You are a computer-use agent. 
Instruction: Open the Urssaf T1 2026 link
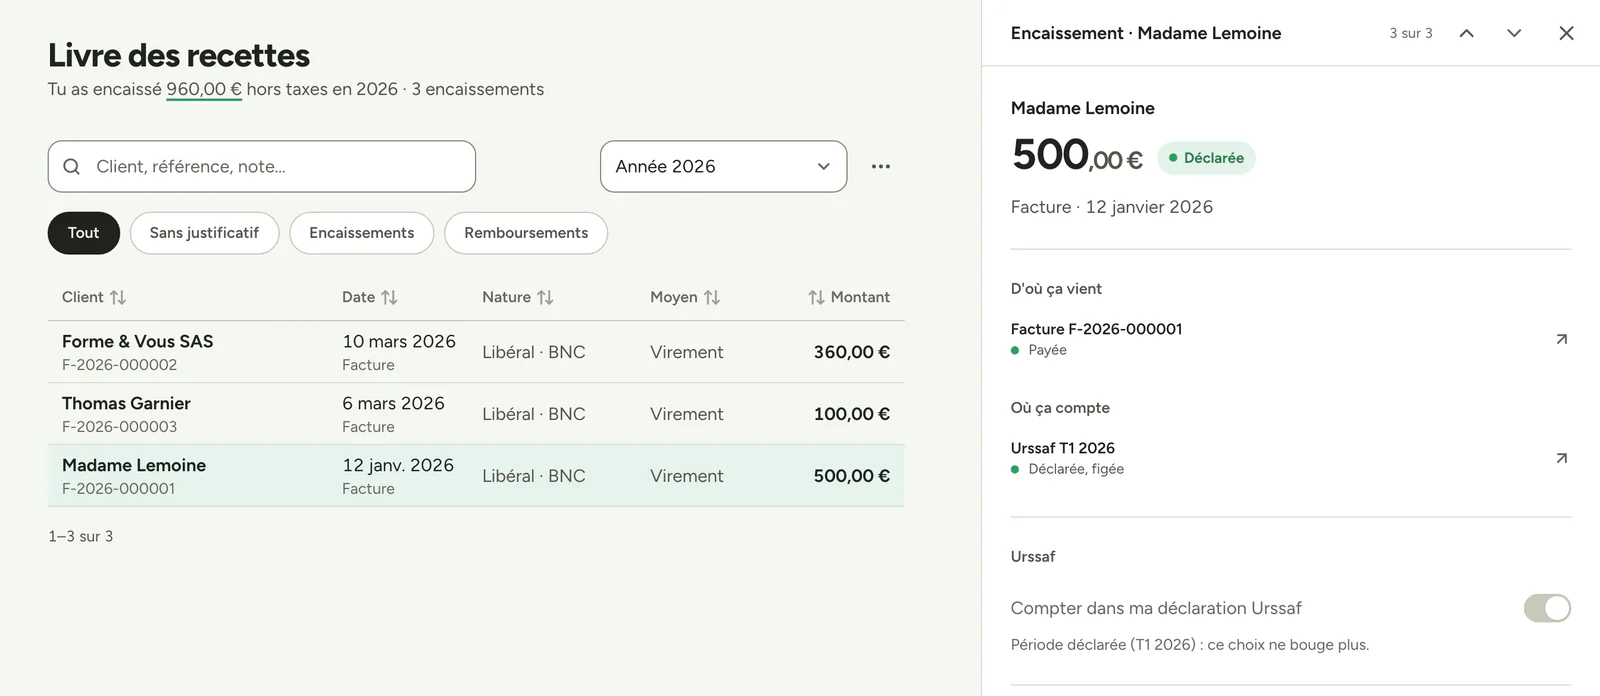click(x=1062, y=448)
